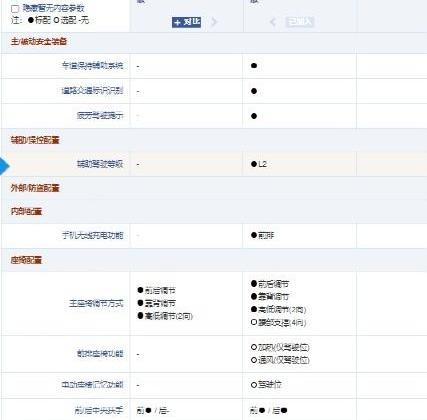This screenshot has width=427, height=420.
Task: Click the right arrow beside + 对比
Action: pyautogui.click(x=214, y=22)
